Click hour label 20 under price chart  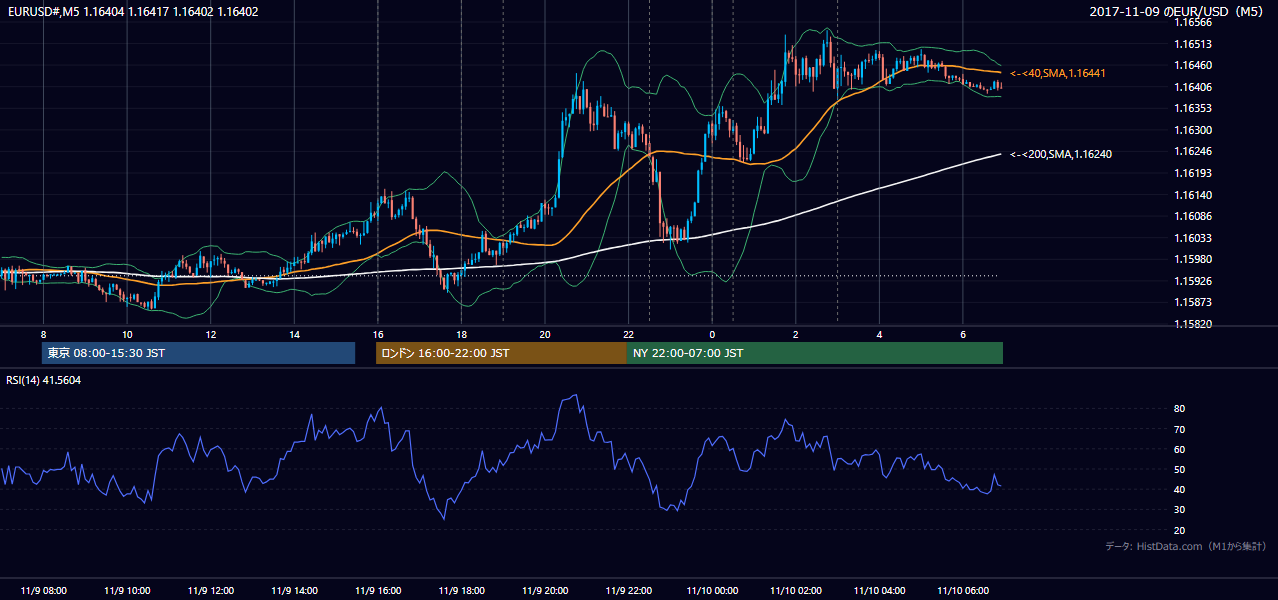(544, 334)
